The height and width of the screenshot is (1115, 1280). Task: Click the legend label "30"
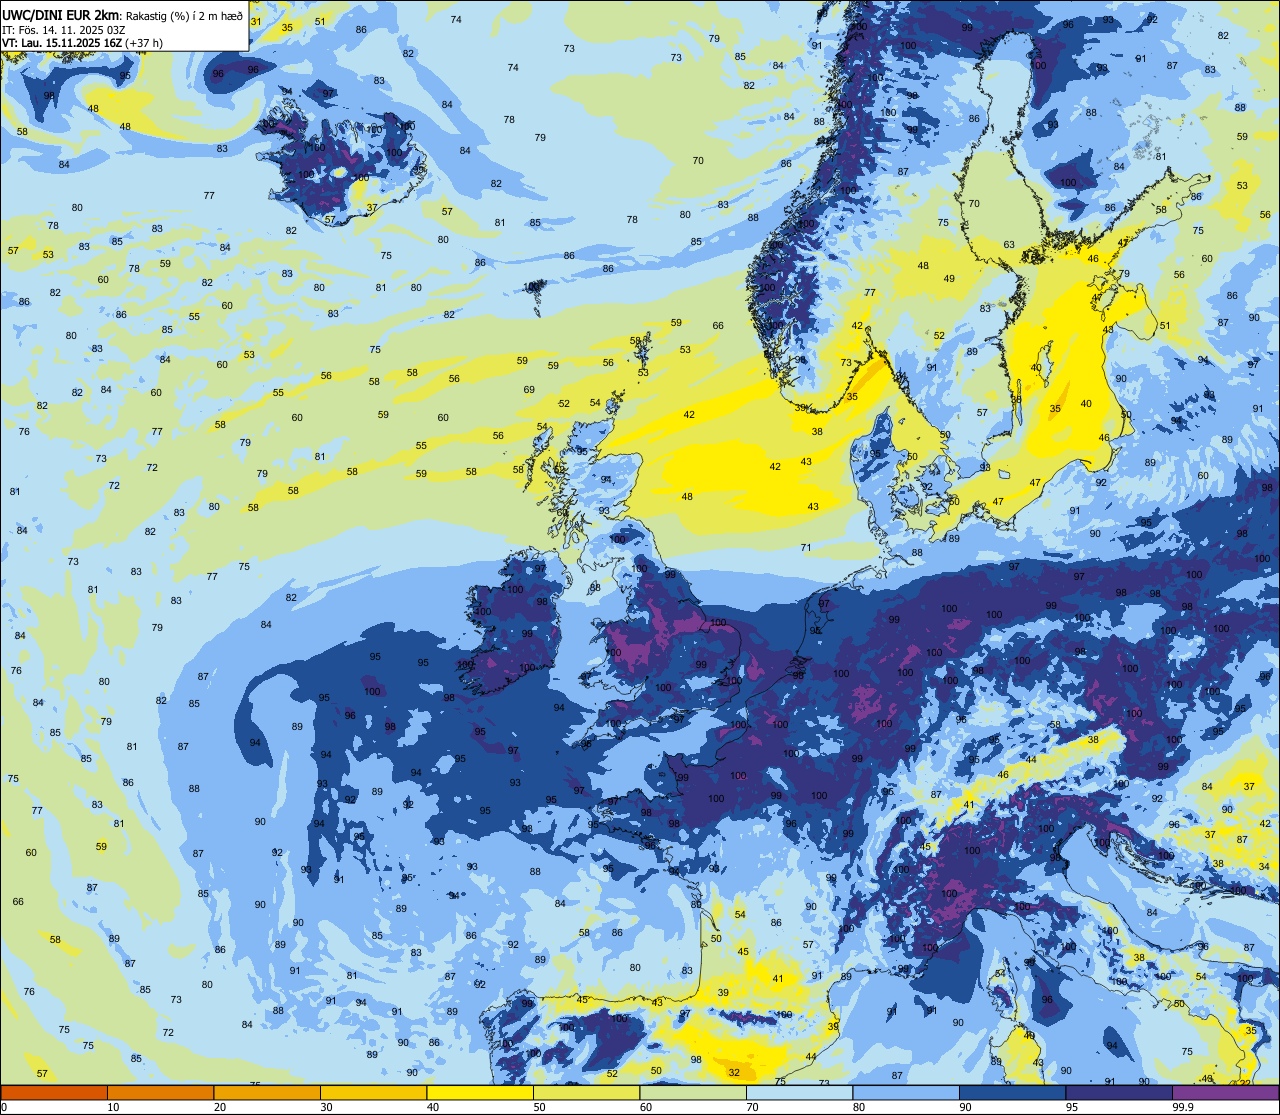click(x=326, y=1107)
